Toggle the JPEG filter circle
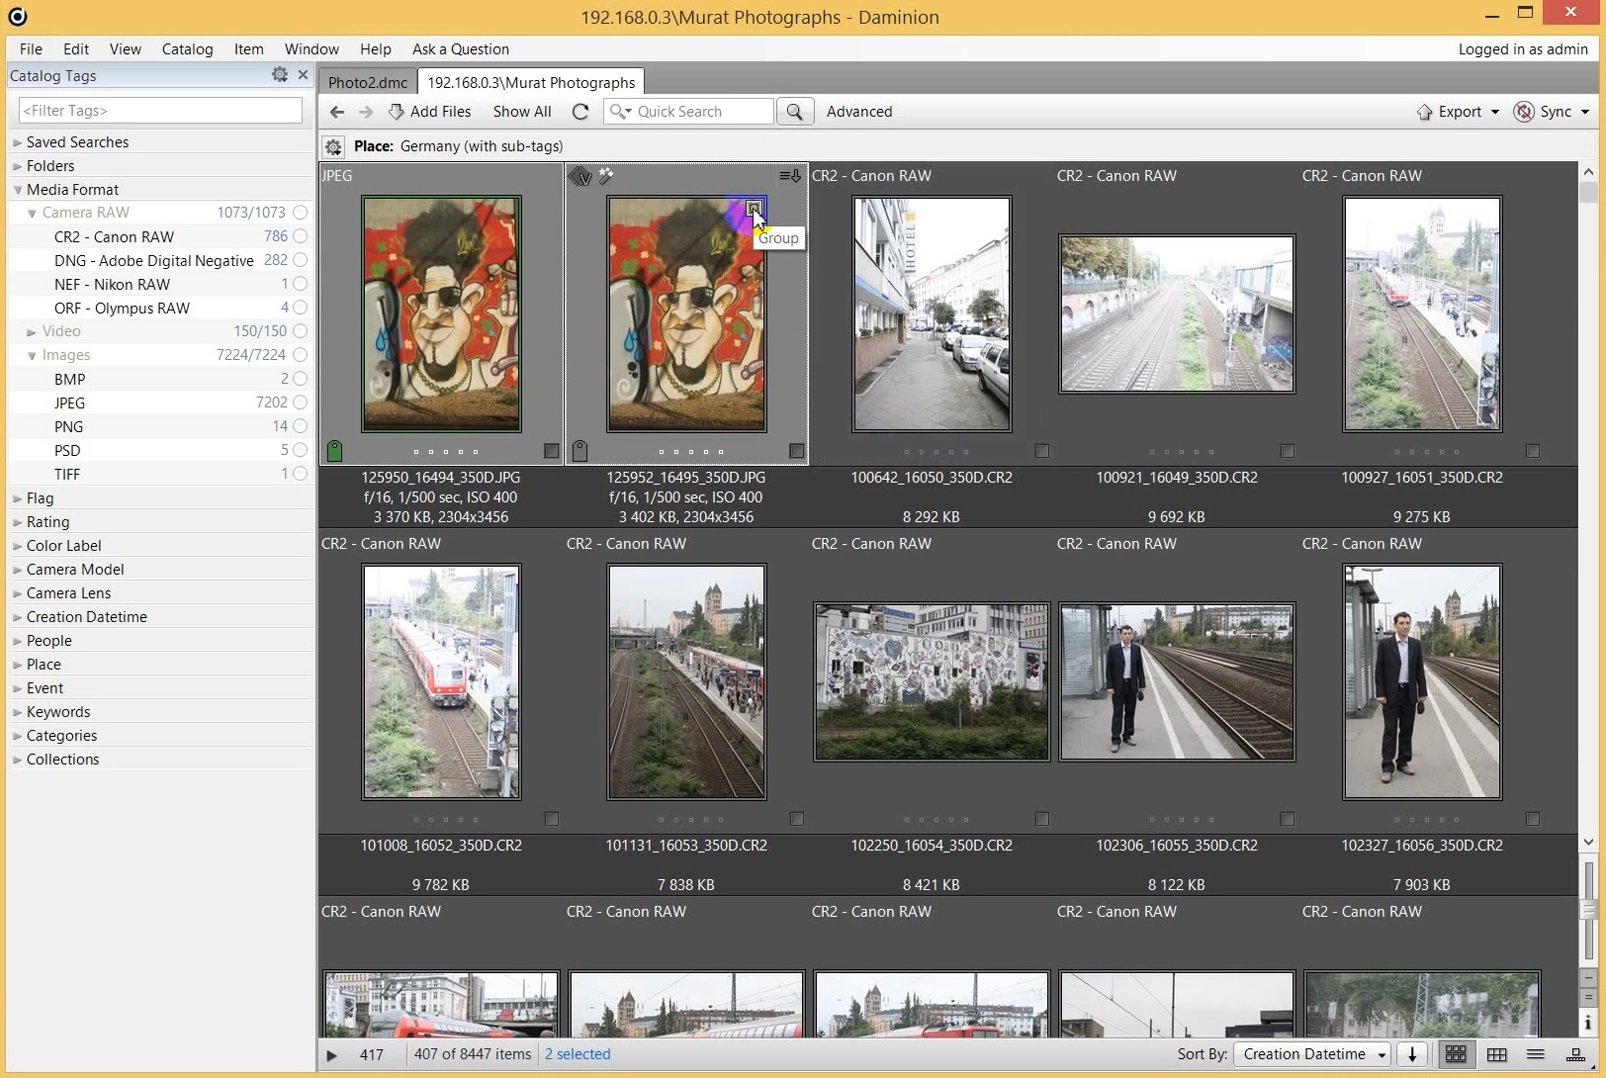Screen dimensions: 1606x1078 point(300,402)
